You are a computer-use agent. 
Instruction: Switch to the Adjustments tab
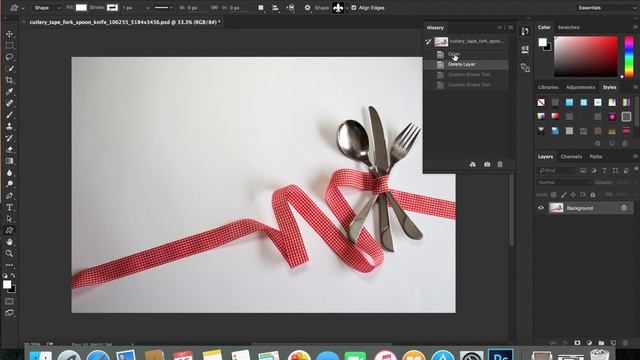(x=580, y=87)
